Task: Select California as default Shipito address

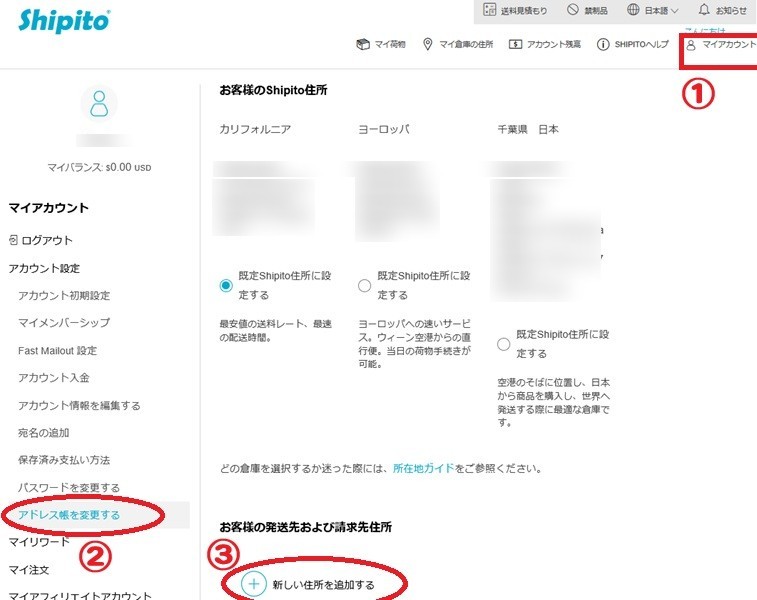Action: [x=226, y=286]
